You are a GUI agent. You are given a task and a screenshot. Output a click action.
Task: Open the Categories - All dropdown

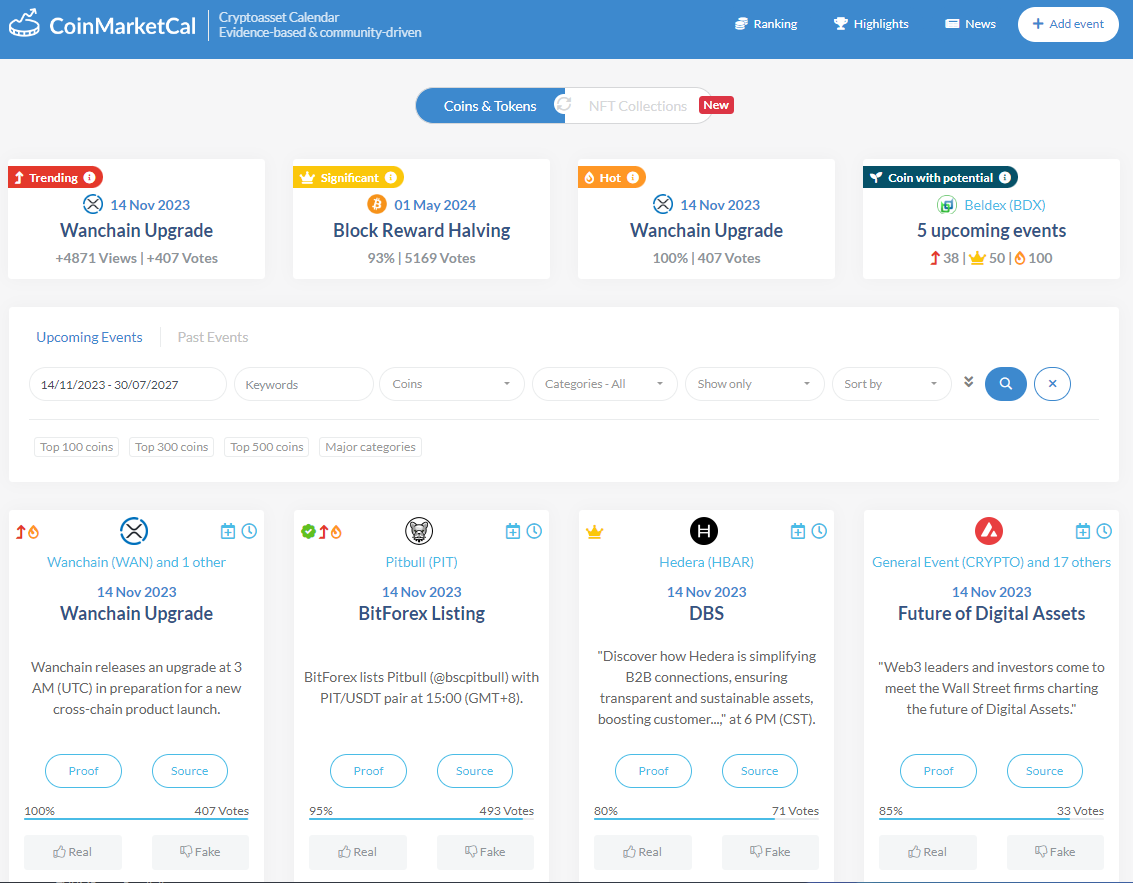pos(604,384)
